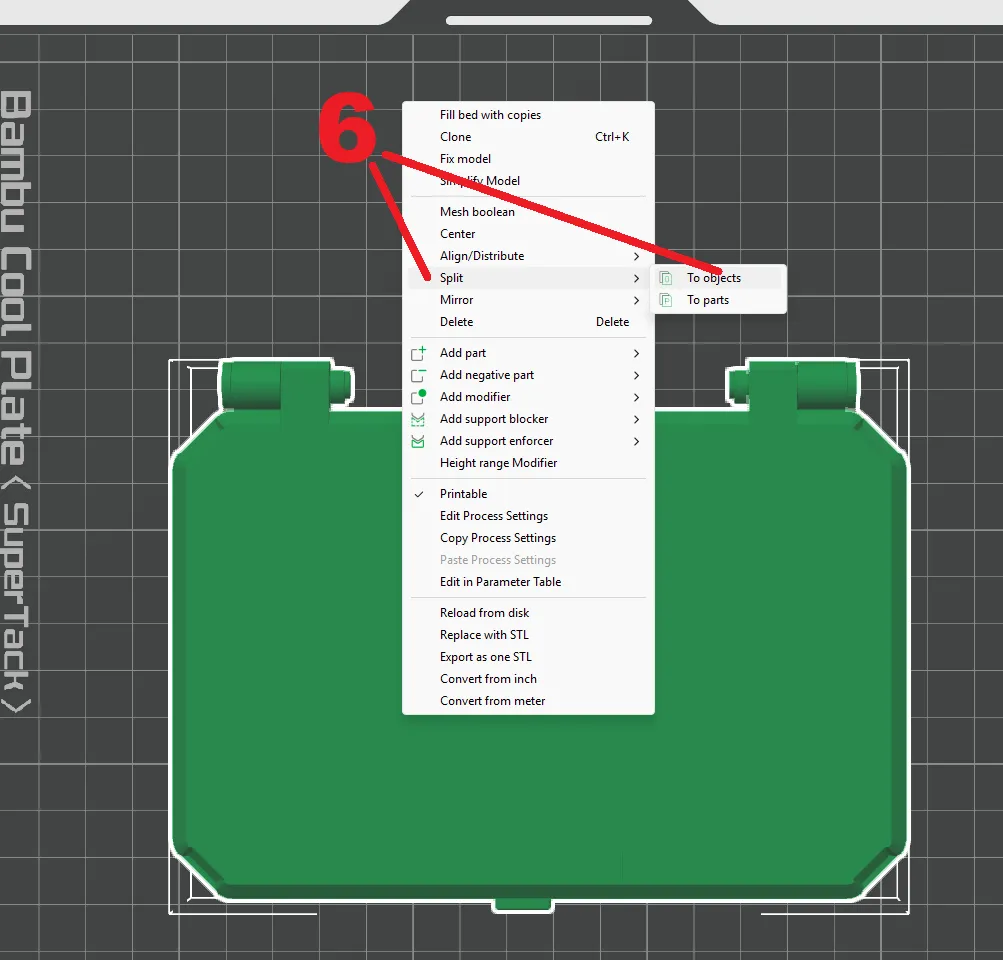Choose Fill bed with copies
The width and height of the screenshot is (1003, 960).
(x=528, y=115)
